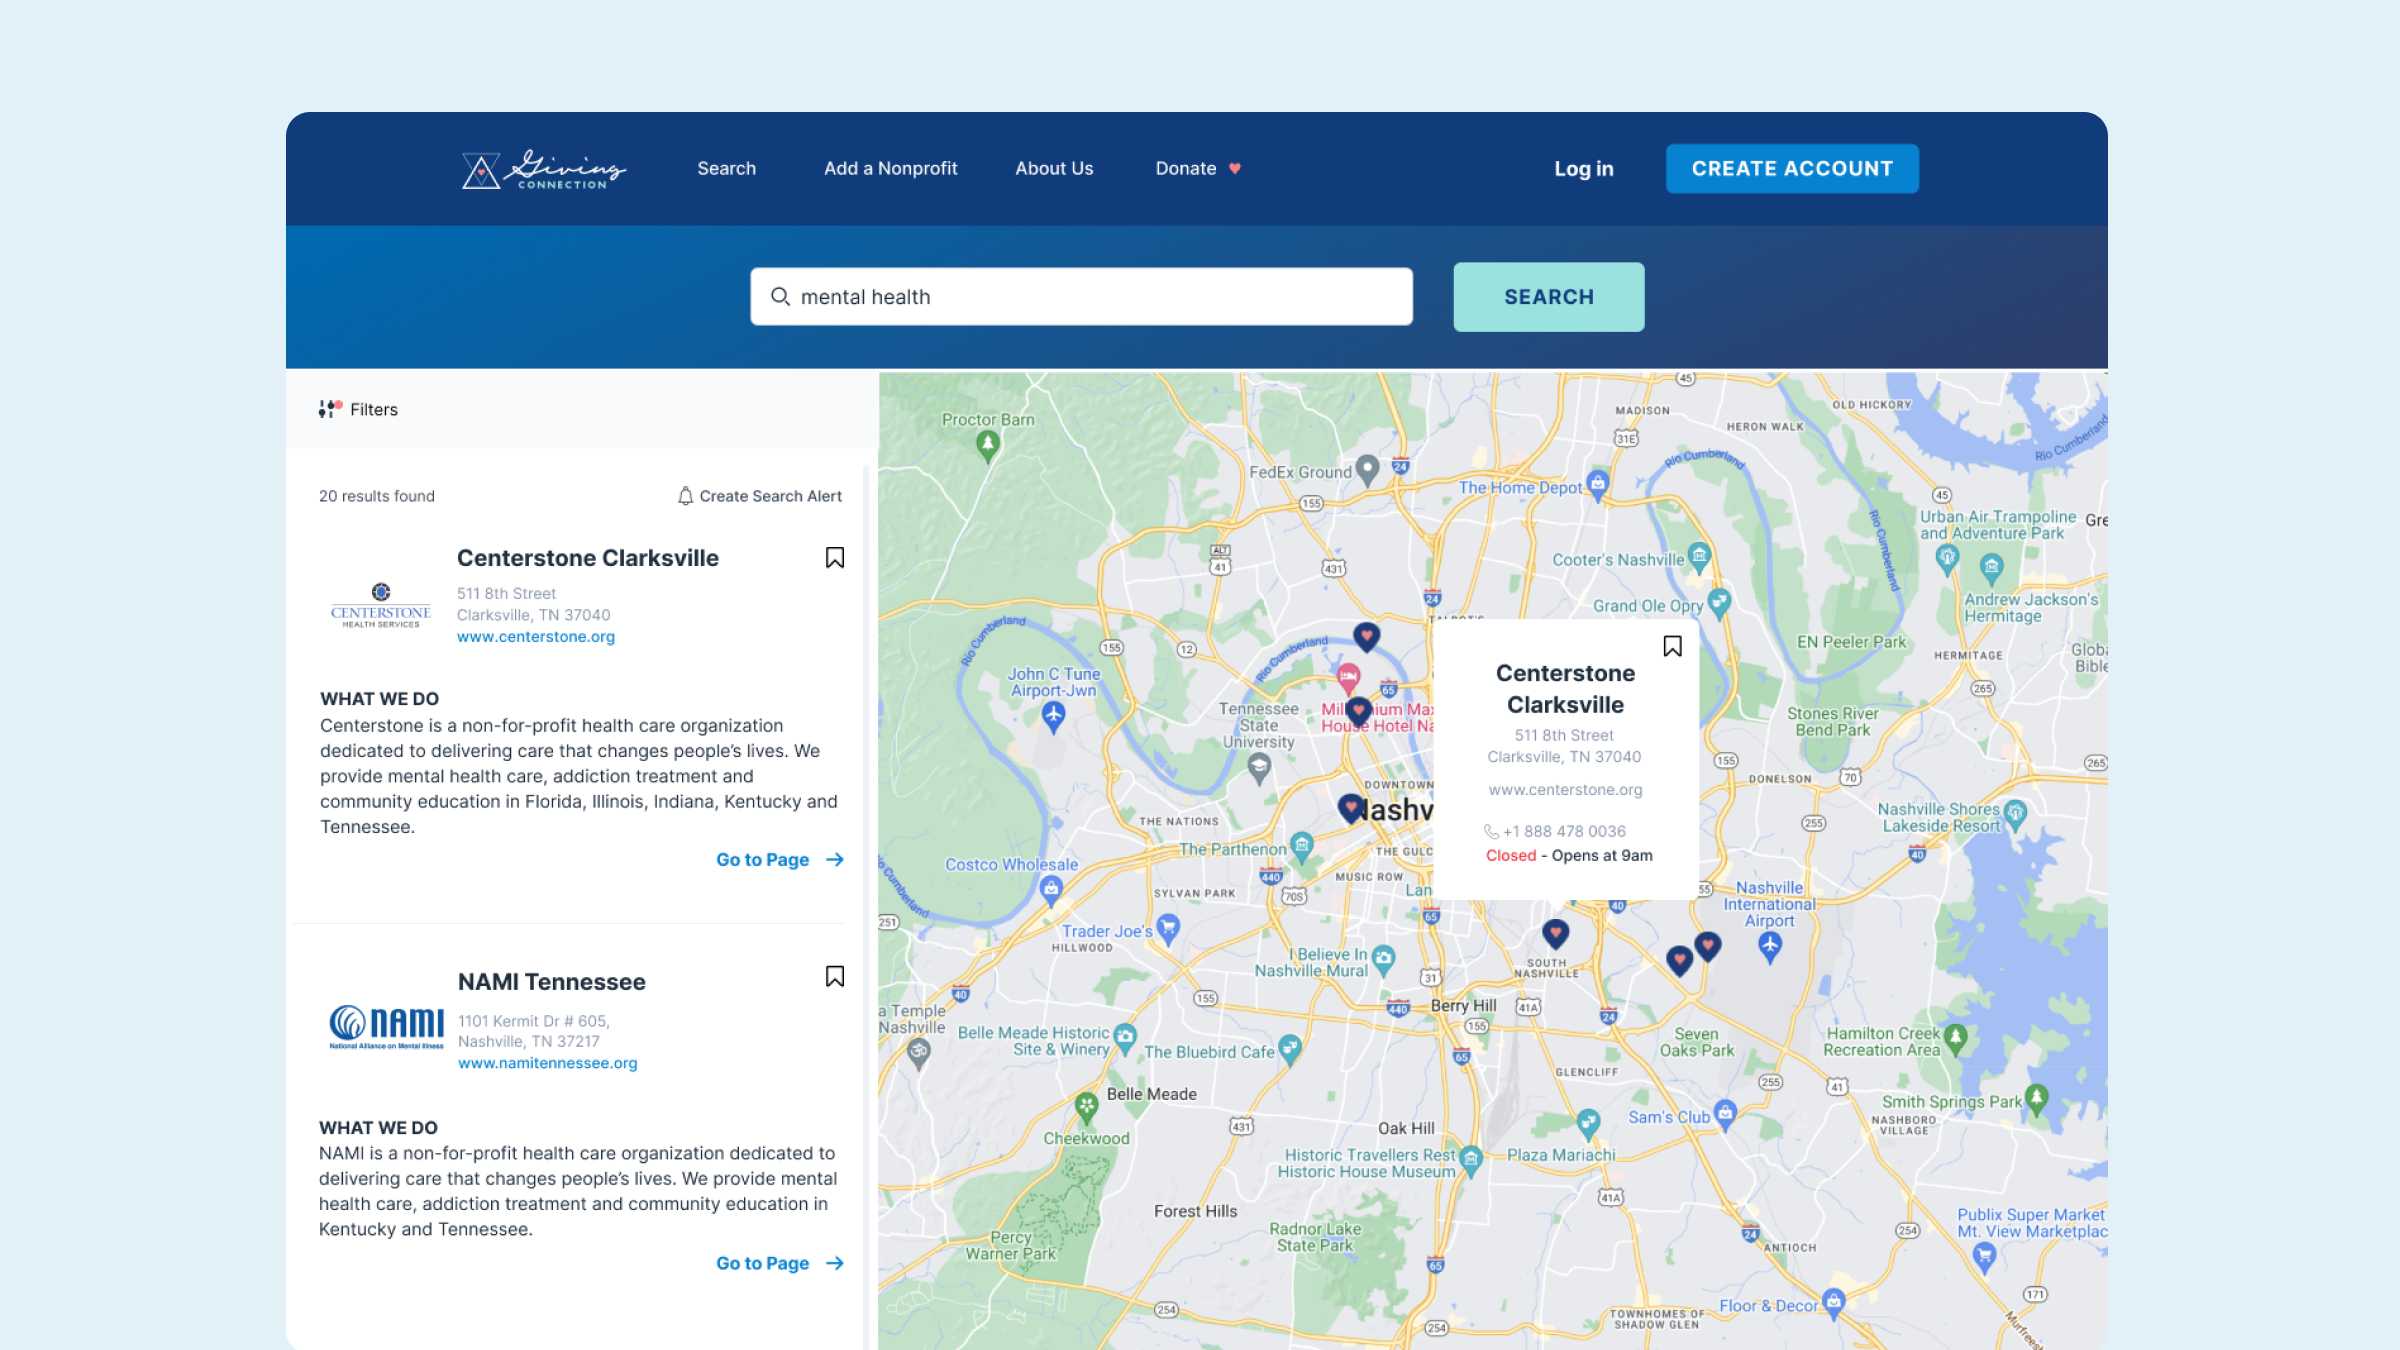Open the NAMI logo thumbnail
Image resolution: width=2400 pixels, height=1350 pixels.
point(387,1027)
